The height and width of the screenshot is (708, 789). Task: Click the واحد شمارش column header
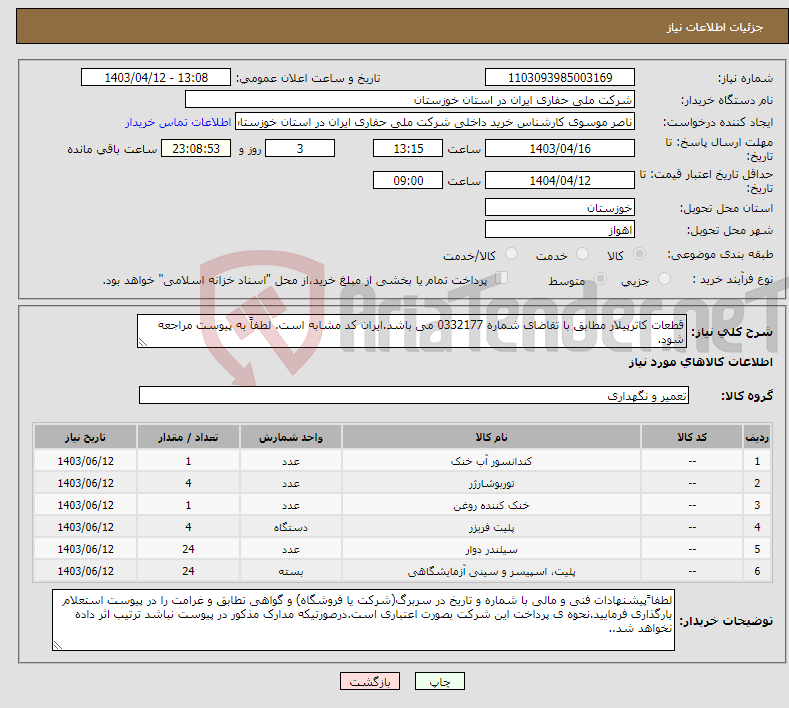coord(291,437)
